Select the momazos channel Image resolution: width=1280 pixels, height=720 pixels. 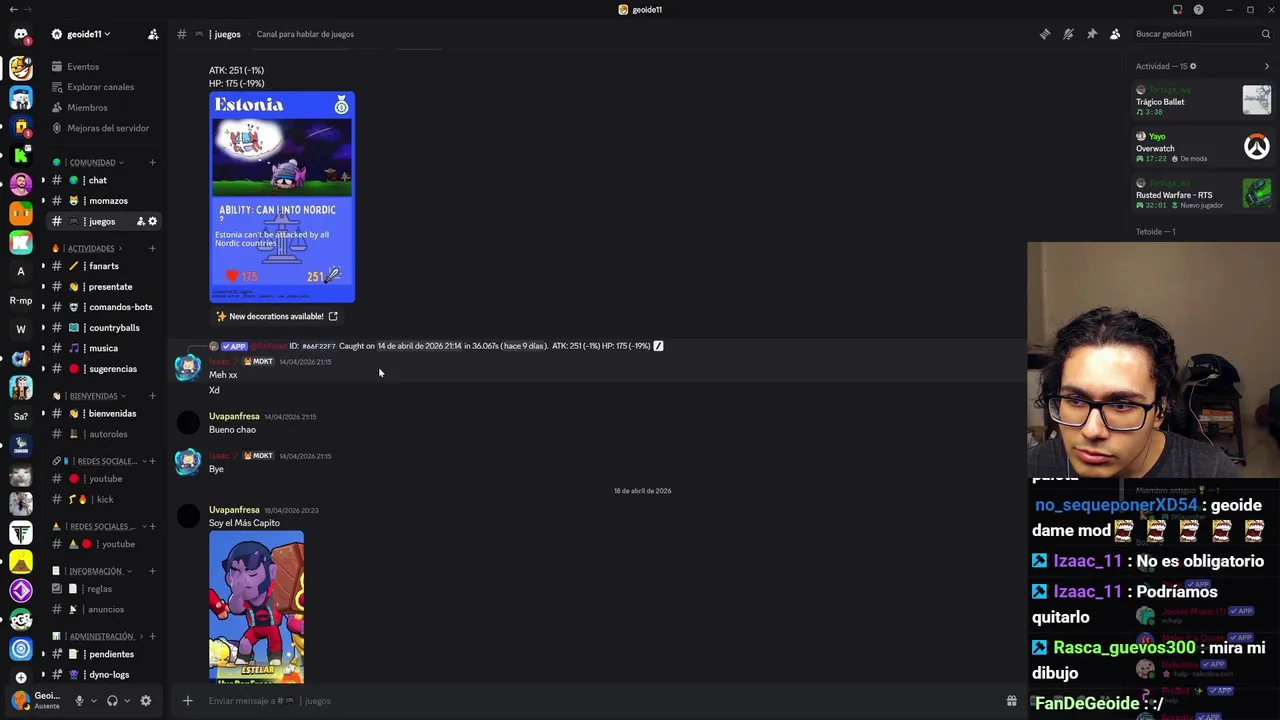tap(103, 201)
